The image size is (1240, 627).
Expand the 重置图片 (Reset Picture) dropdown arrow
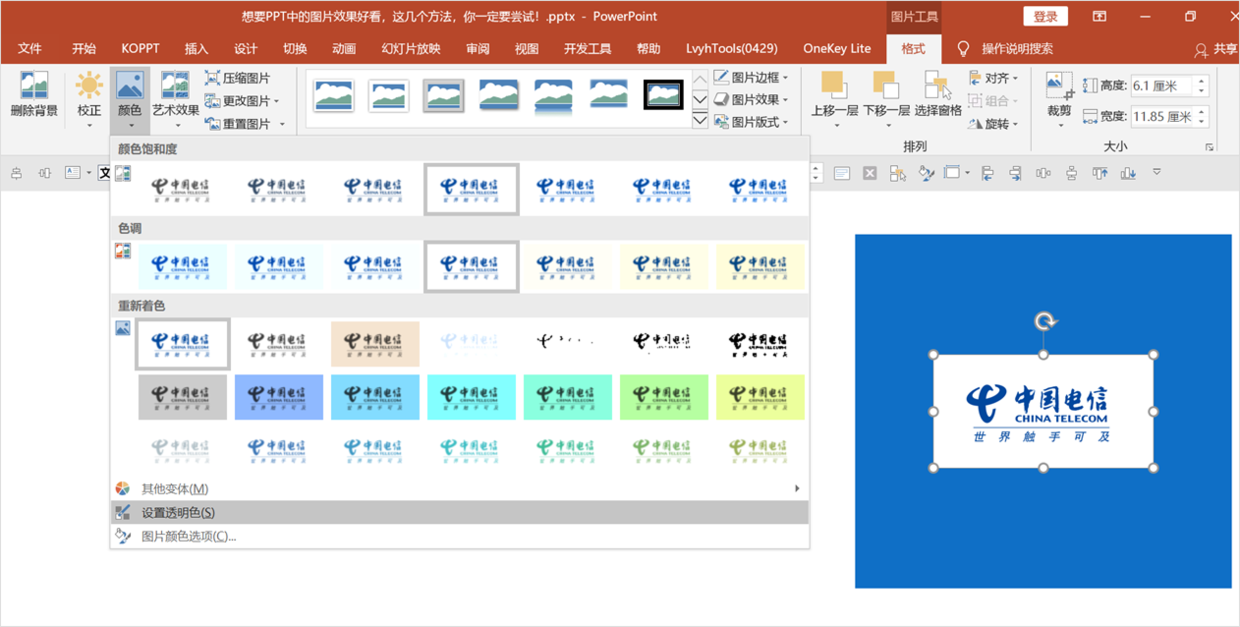pos(282,125)
